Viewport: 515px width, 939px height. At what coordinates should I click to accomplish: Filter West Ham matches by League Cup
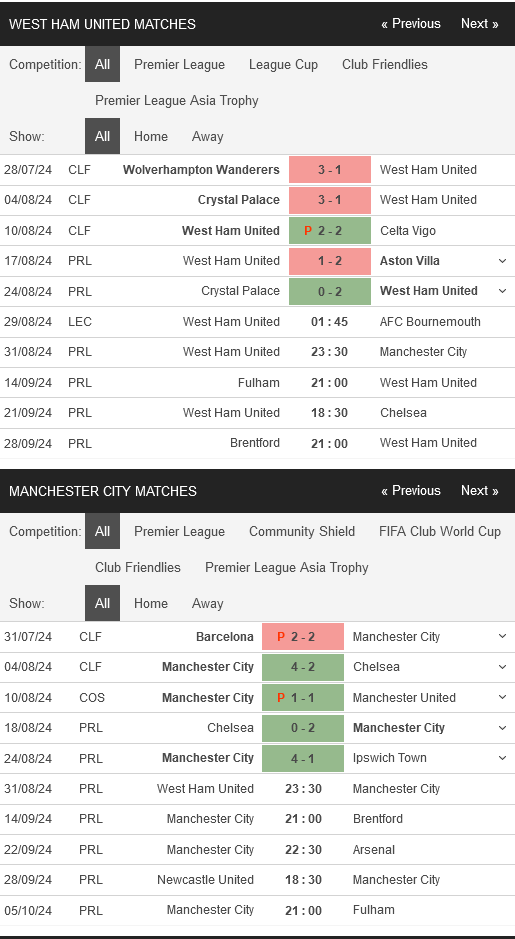tap(283, 65)
